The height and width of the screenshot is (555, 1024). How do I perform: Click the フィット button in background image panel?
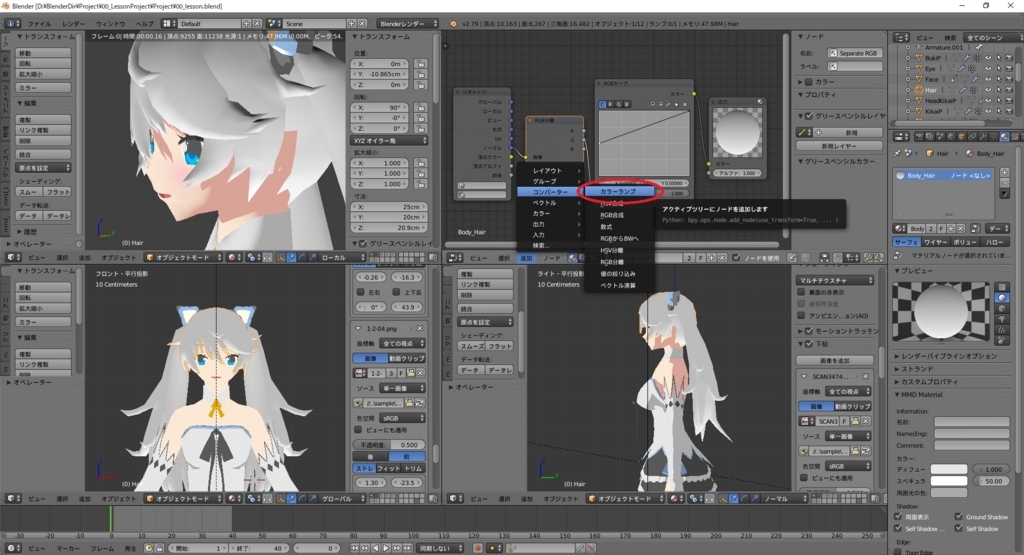point(389,468)
